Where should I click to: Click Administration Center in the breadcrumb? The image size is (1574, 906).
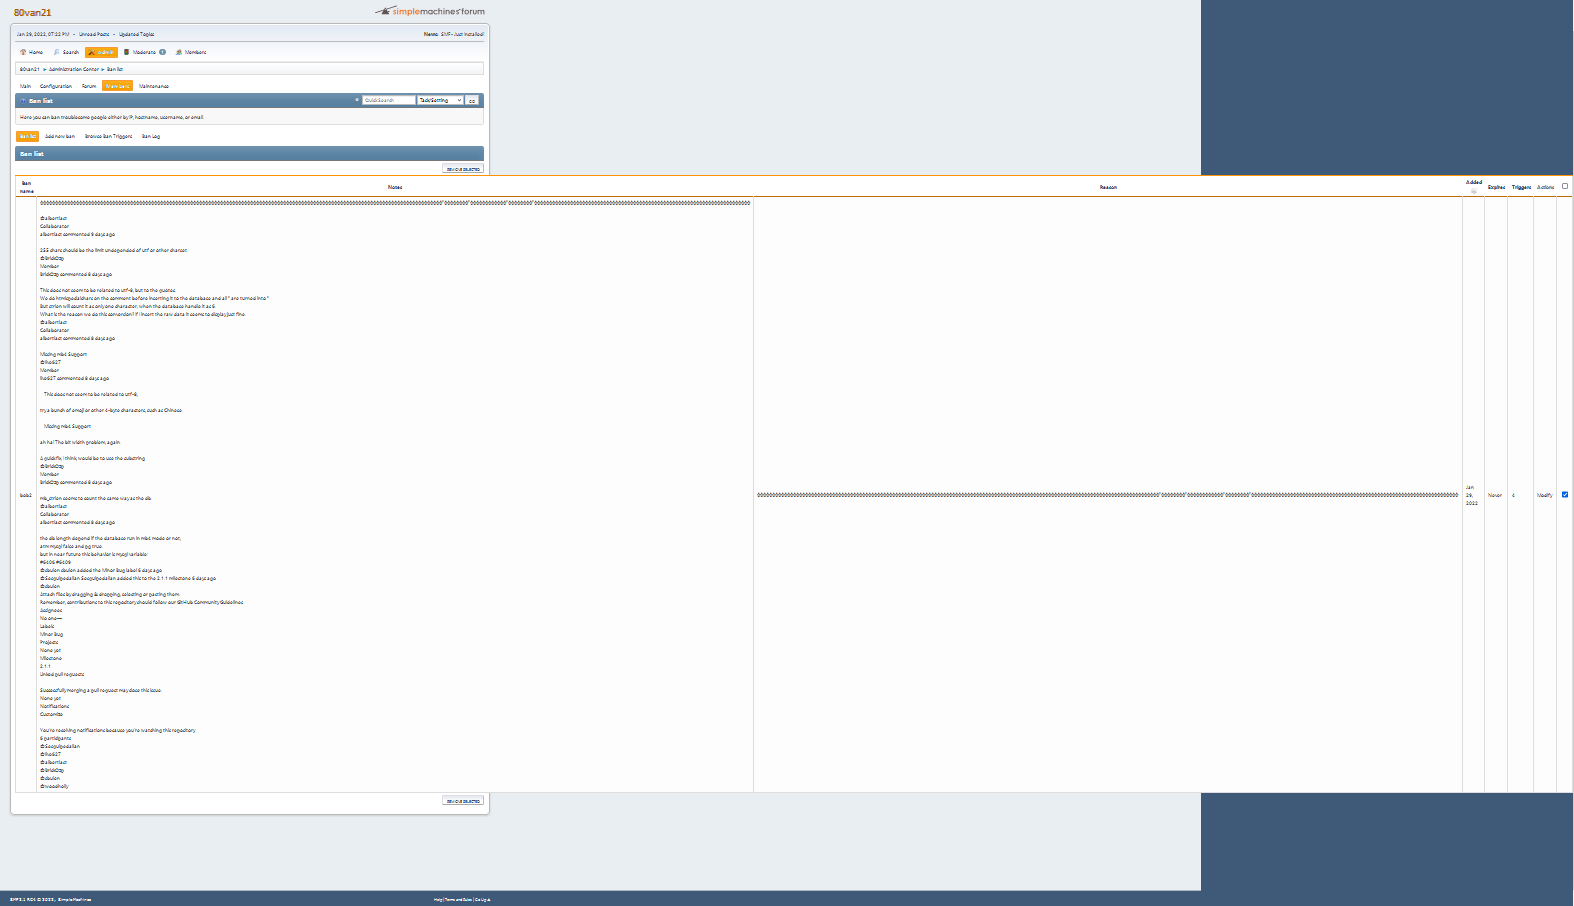(x=74, y=69)
